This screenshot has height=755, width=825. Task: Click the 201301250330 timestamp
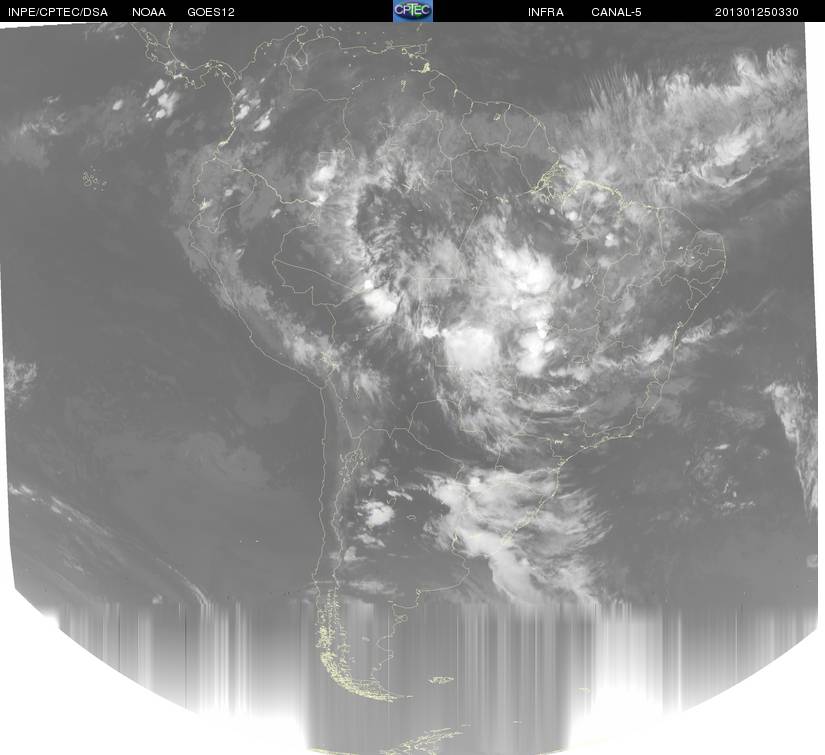[757, 12]
